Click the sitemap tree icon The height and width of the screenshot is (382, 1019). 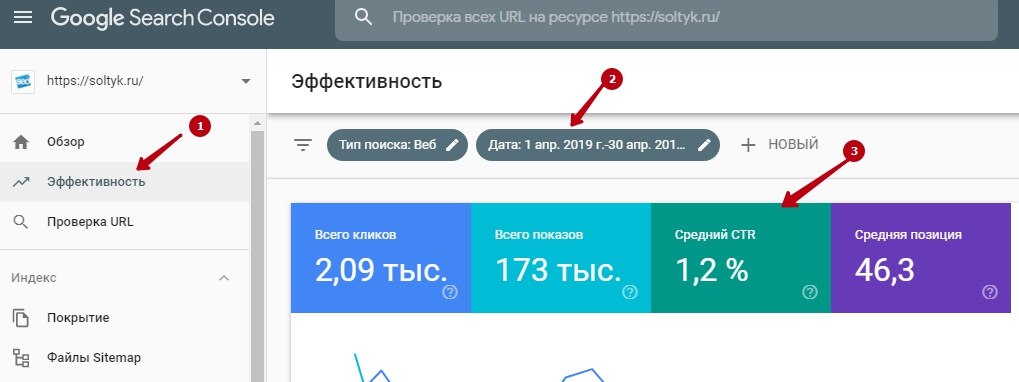tap(21, 358)
